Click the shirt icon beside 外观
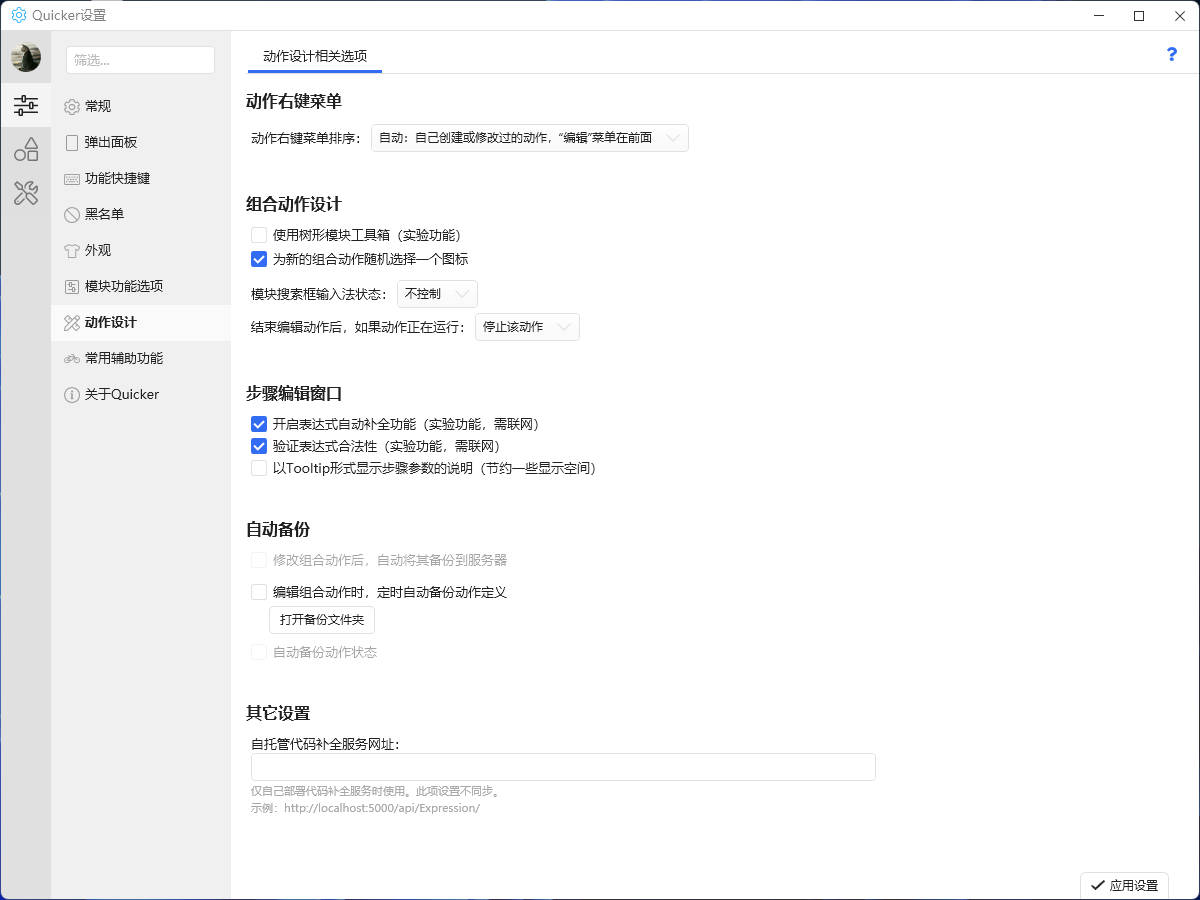This screenshot has width=1200, height=900. pos(72,251)
